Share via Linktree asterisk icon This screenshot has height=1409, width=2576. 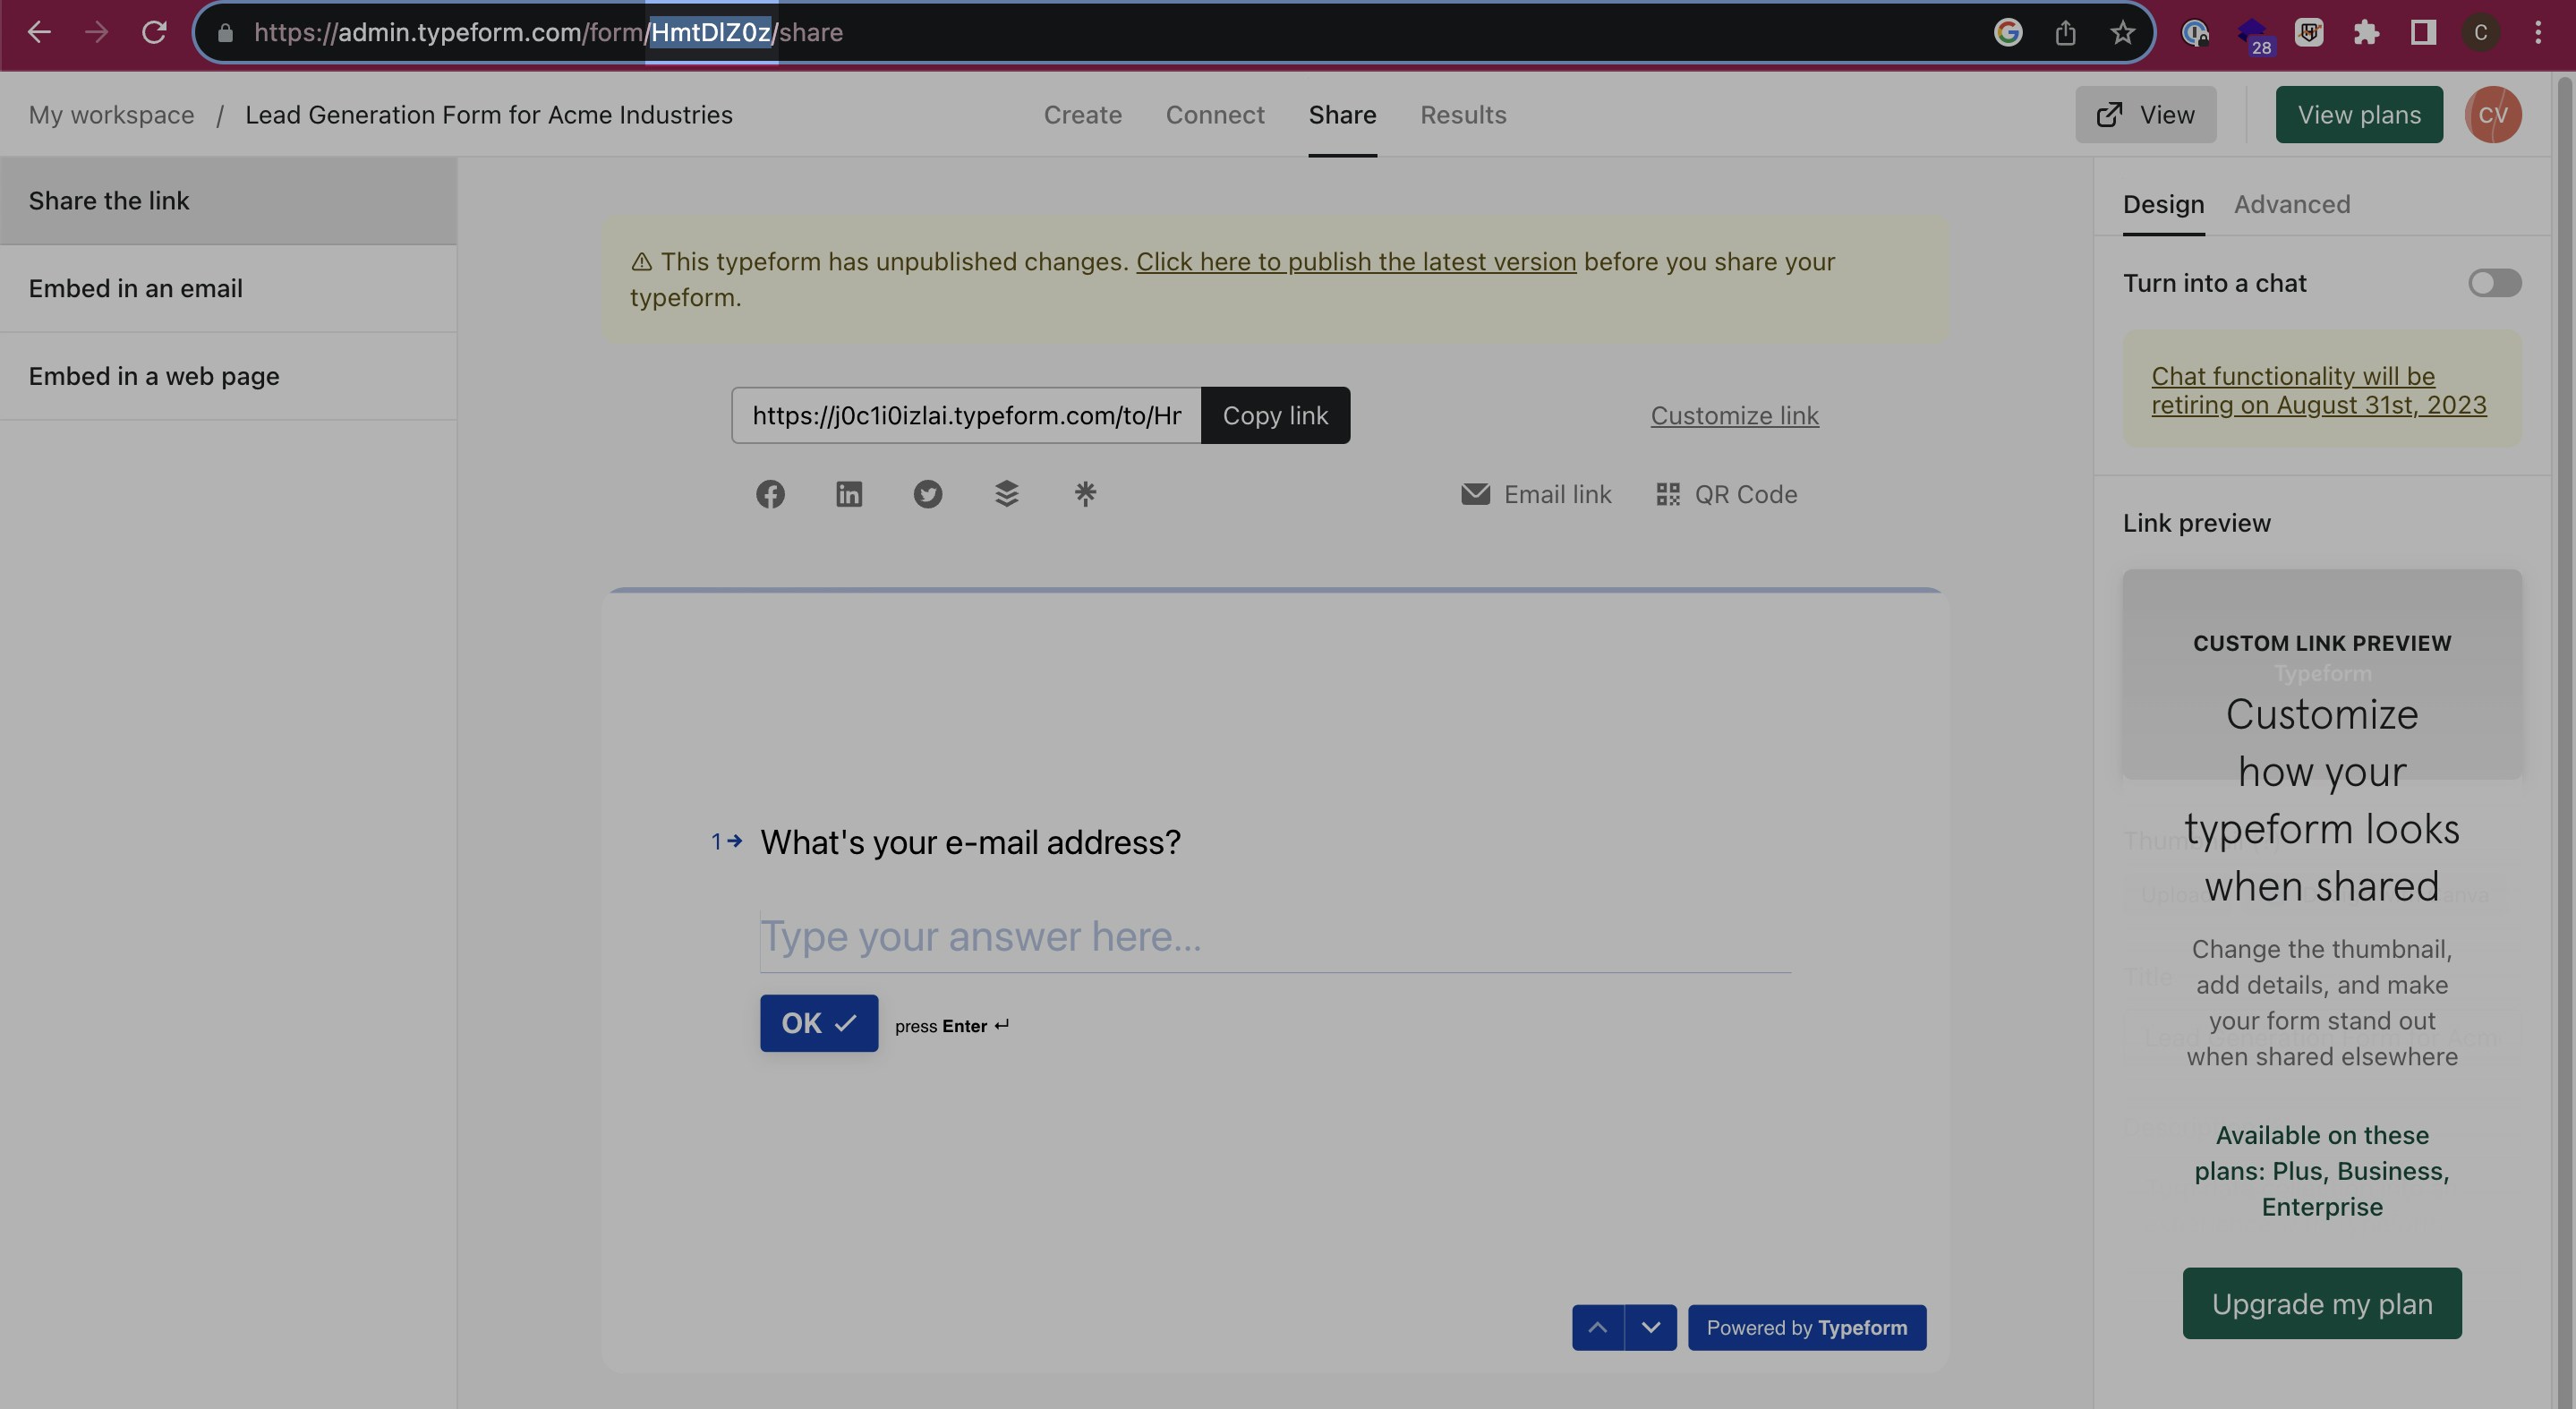pyautogui.click(x=1085, y=494)
